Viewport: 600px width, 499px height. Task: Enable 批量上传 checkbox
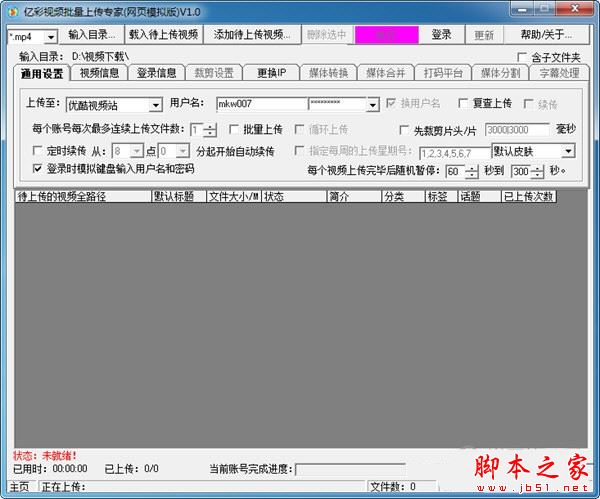pyautogui.click(x=233, y=129)
